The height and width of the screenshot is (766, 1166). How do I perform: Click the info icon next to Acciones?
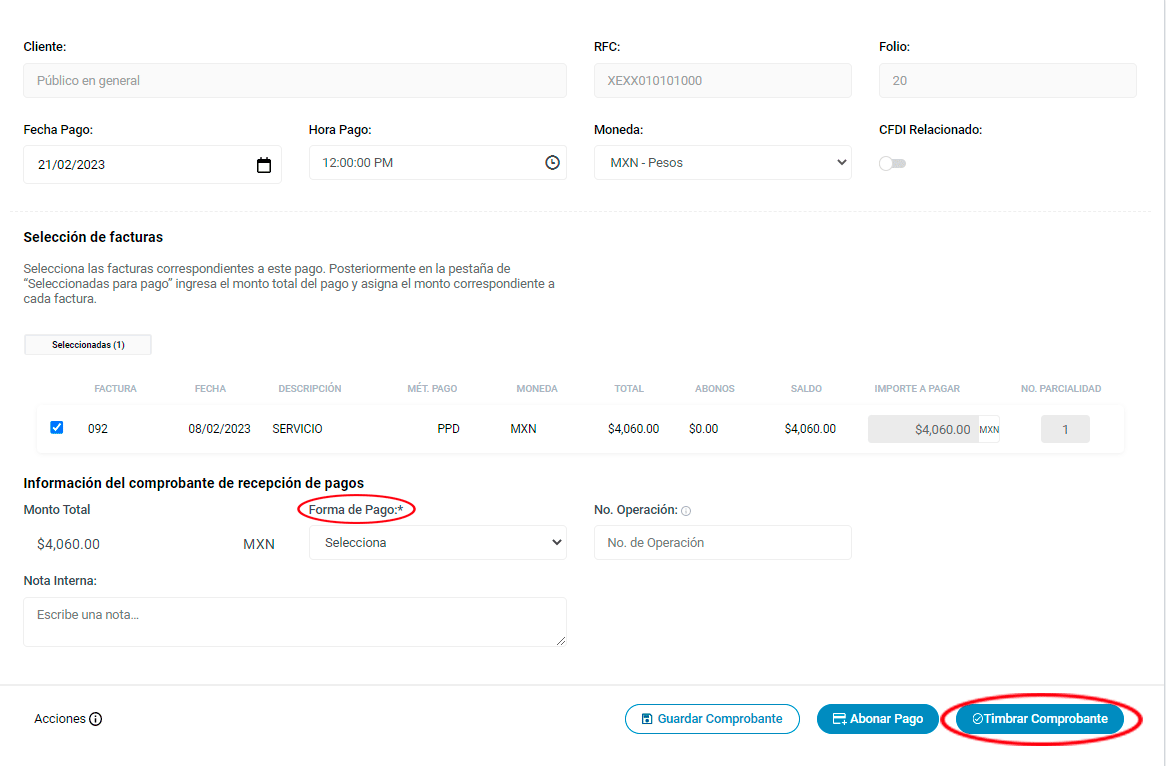95,719
